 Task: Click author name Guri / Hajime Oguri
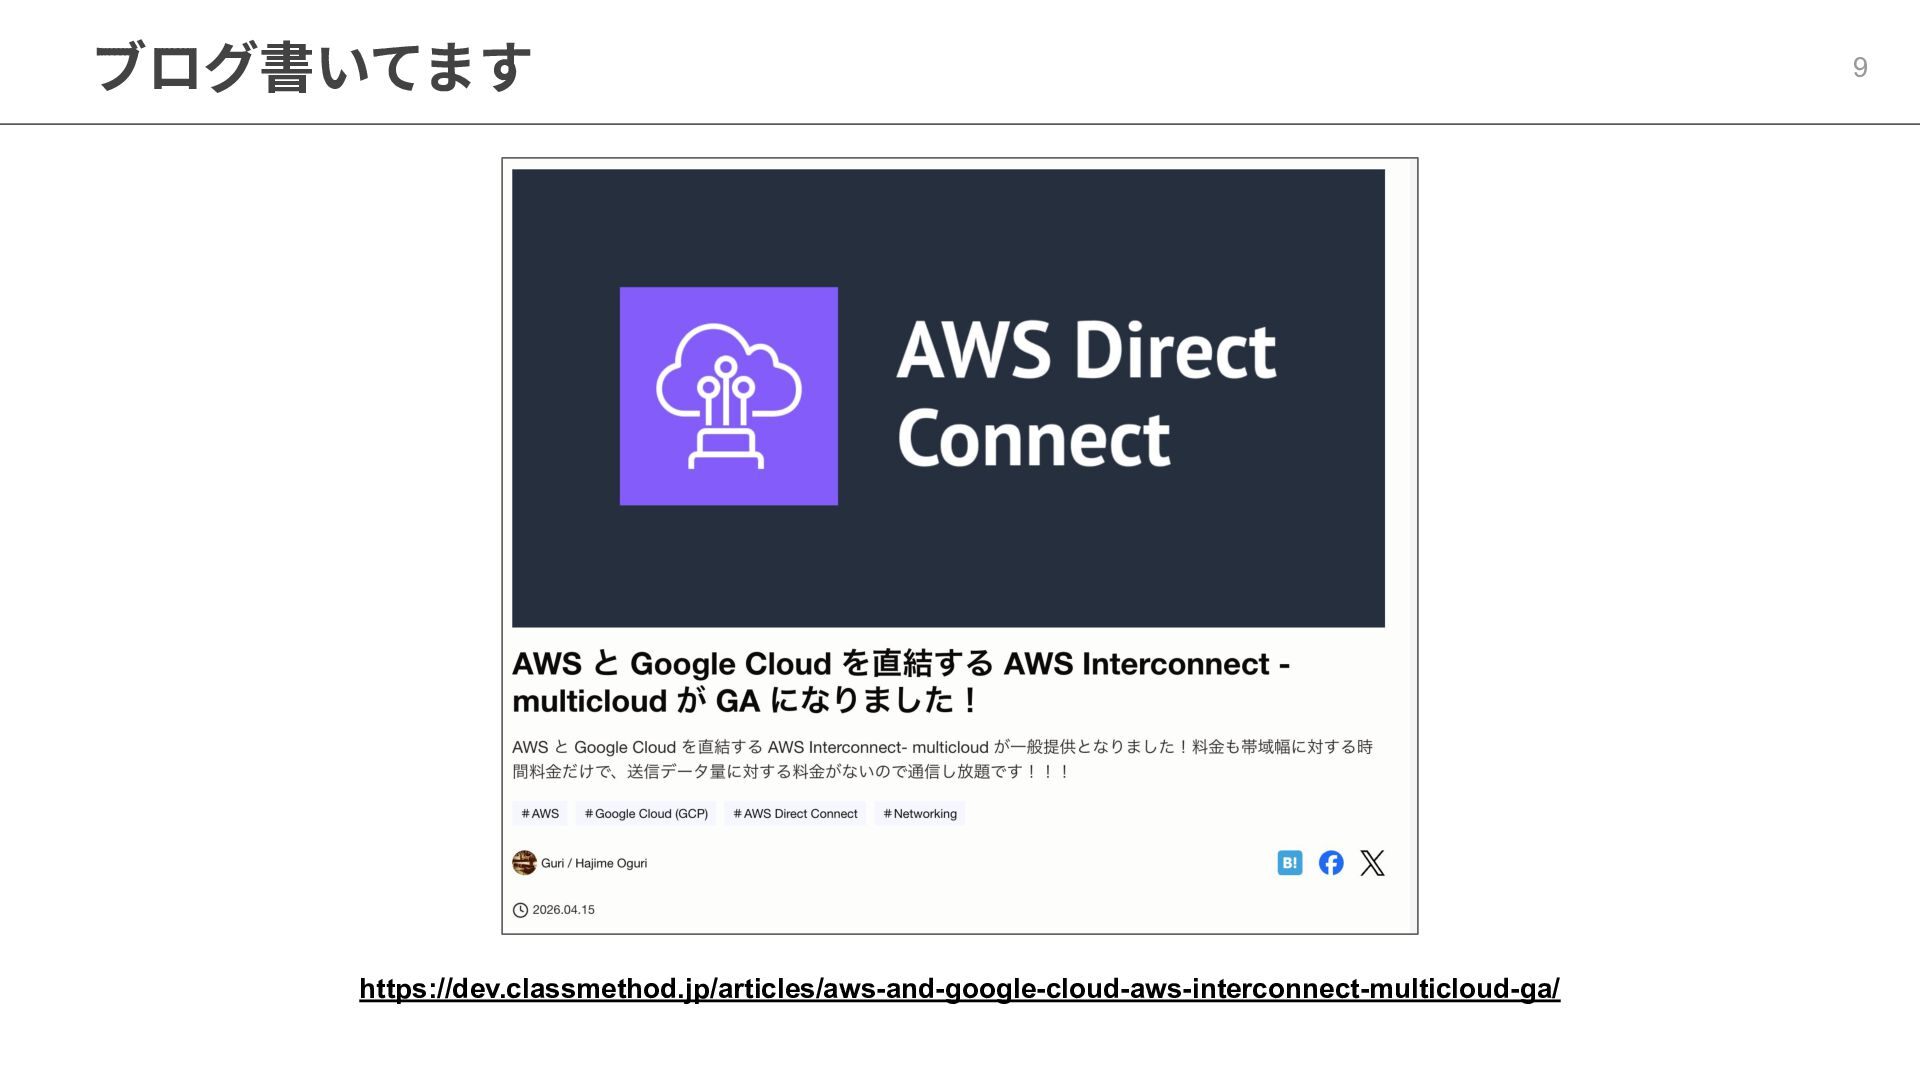click(594, 863)
